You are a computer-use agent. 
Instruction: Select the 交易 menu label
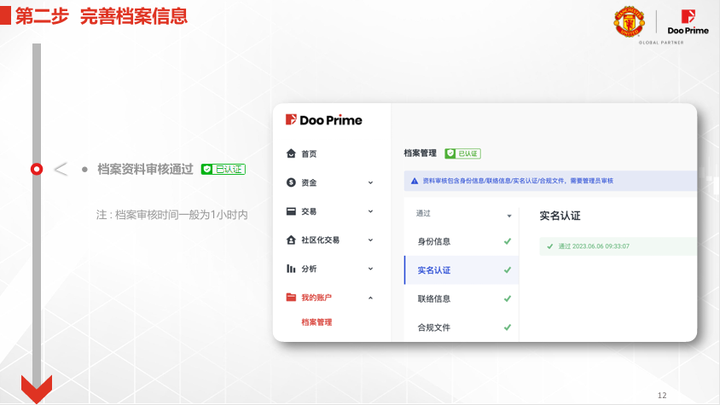click(x=309, y=212)
